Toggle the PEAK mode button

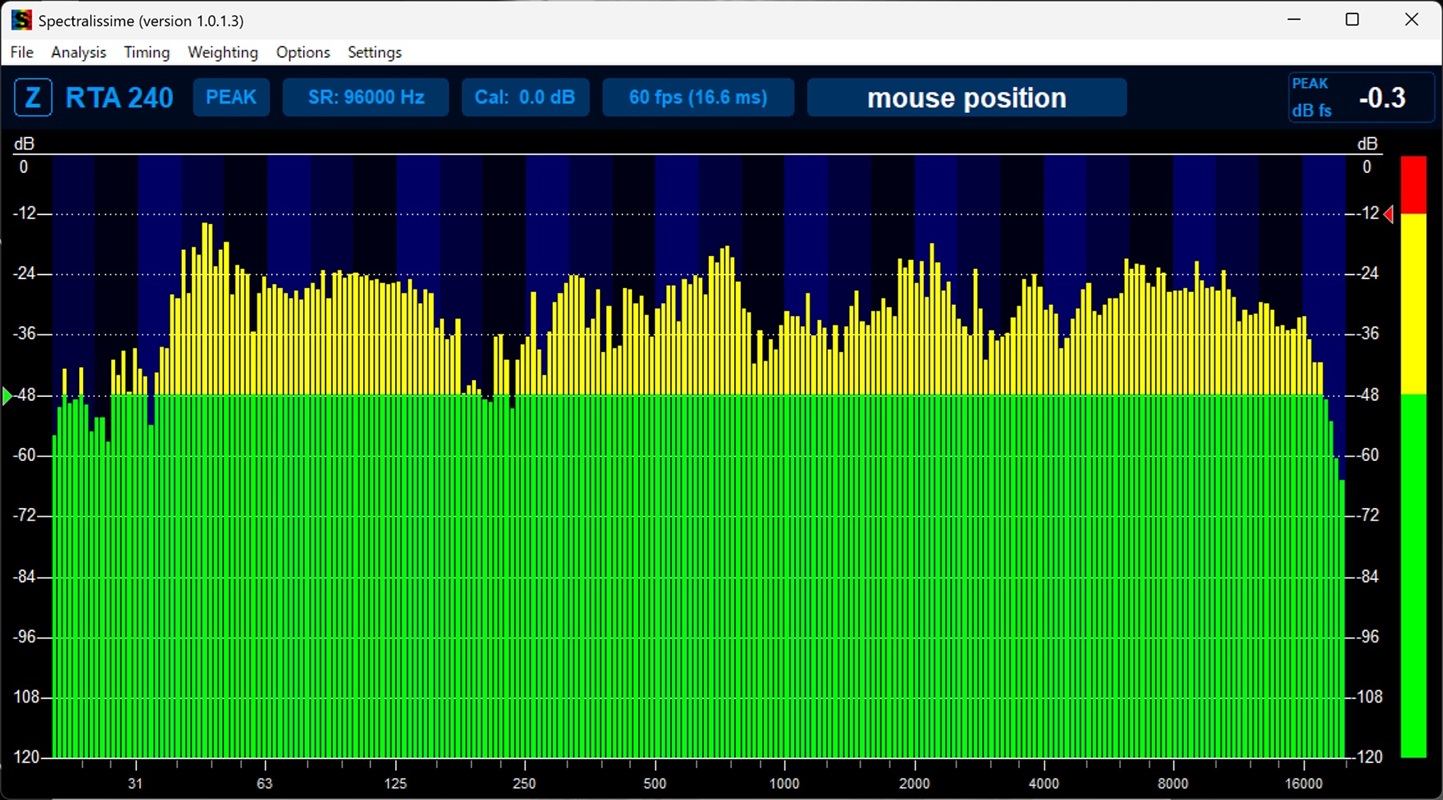click(231, 97)
